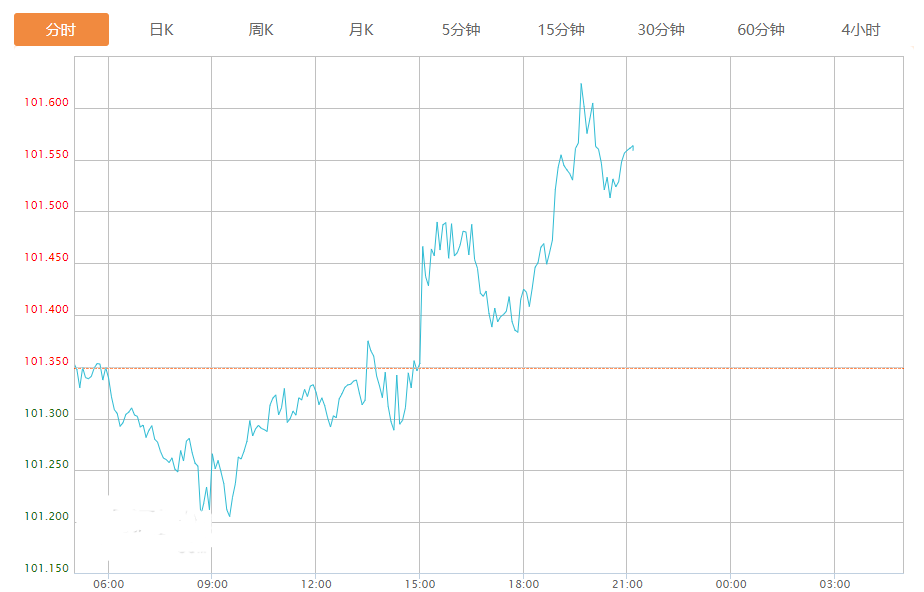
Task: Select the 分时 tab
Action: click(x=61, y=30)
